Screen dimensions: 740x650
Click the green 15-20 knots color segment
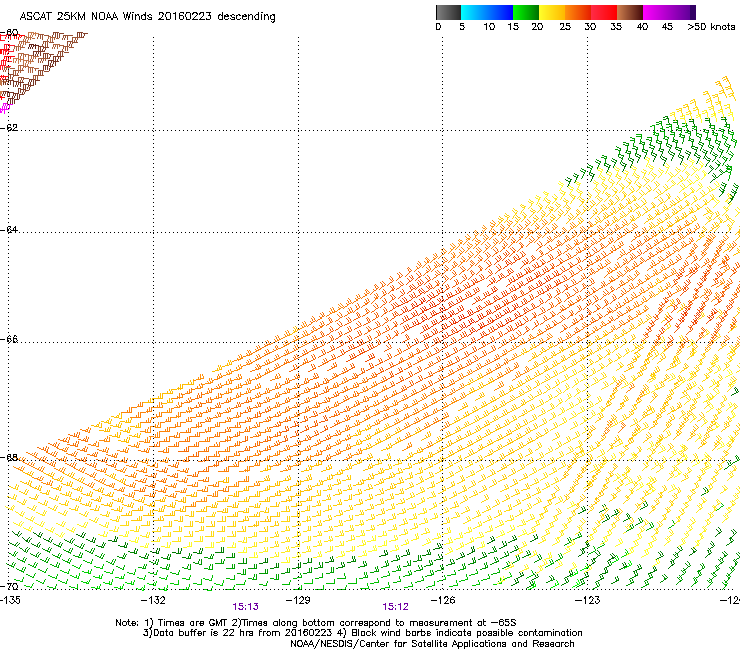(x=526, y=12)
